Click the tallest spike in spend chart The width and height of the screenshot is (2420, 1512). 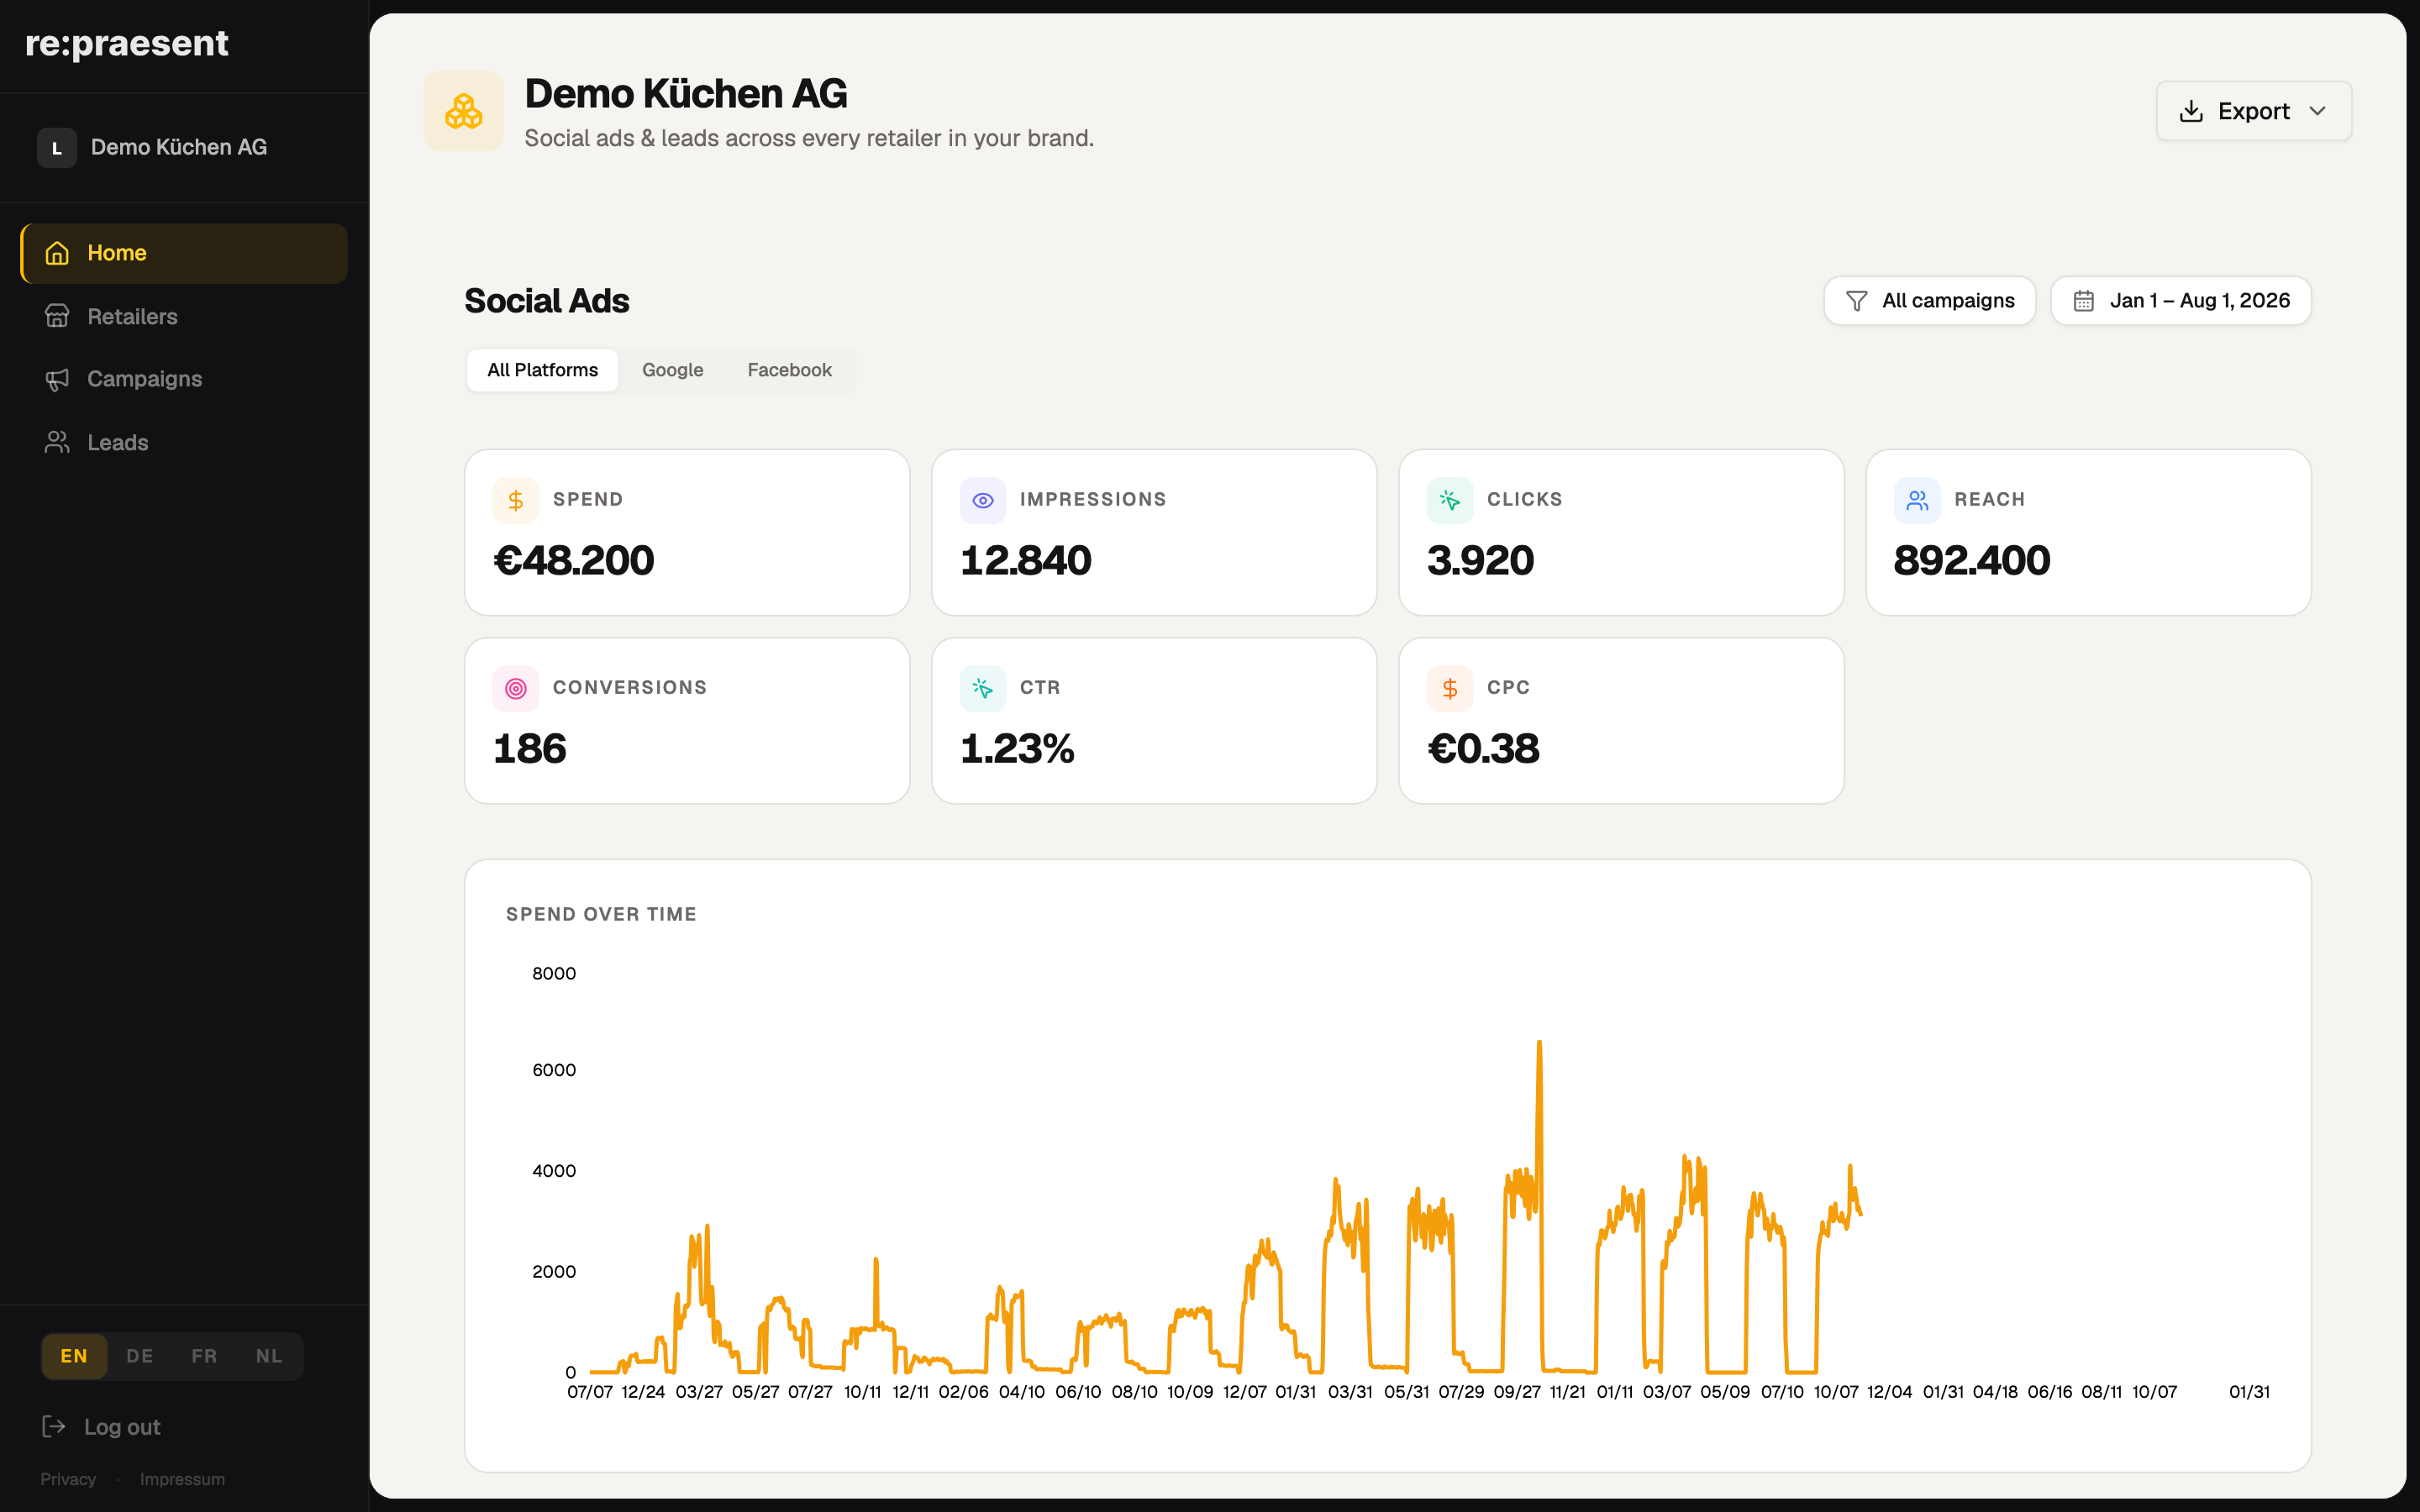coord(1539,1045)
